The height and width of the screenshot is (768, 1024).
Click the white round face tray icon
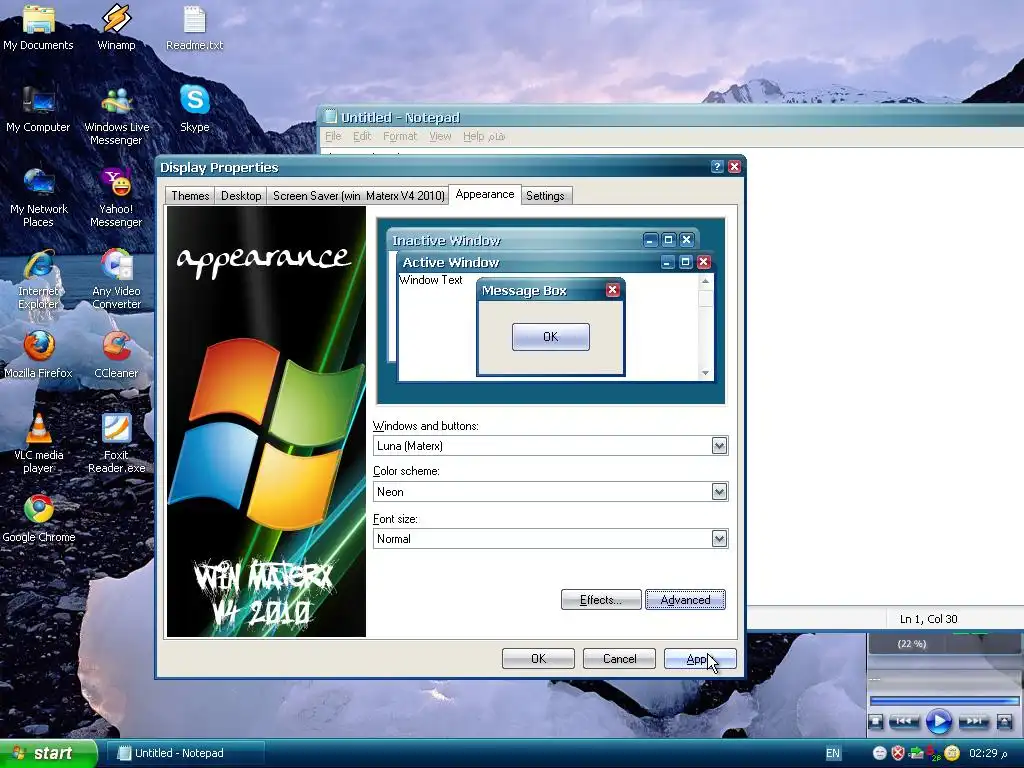880,753
